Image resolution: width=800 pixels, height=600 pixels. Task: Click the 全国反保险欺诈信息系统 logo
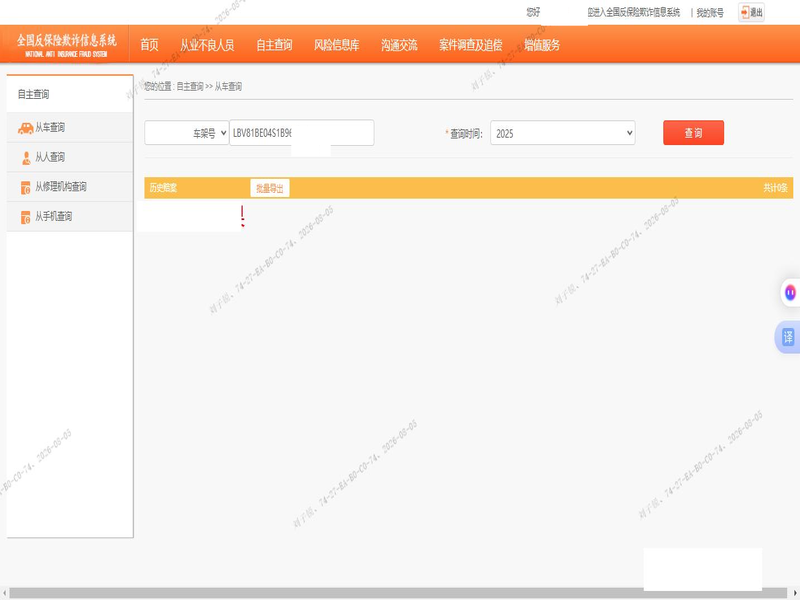(66, 45)
